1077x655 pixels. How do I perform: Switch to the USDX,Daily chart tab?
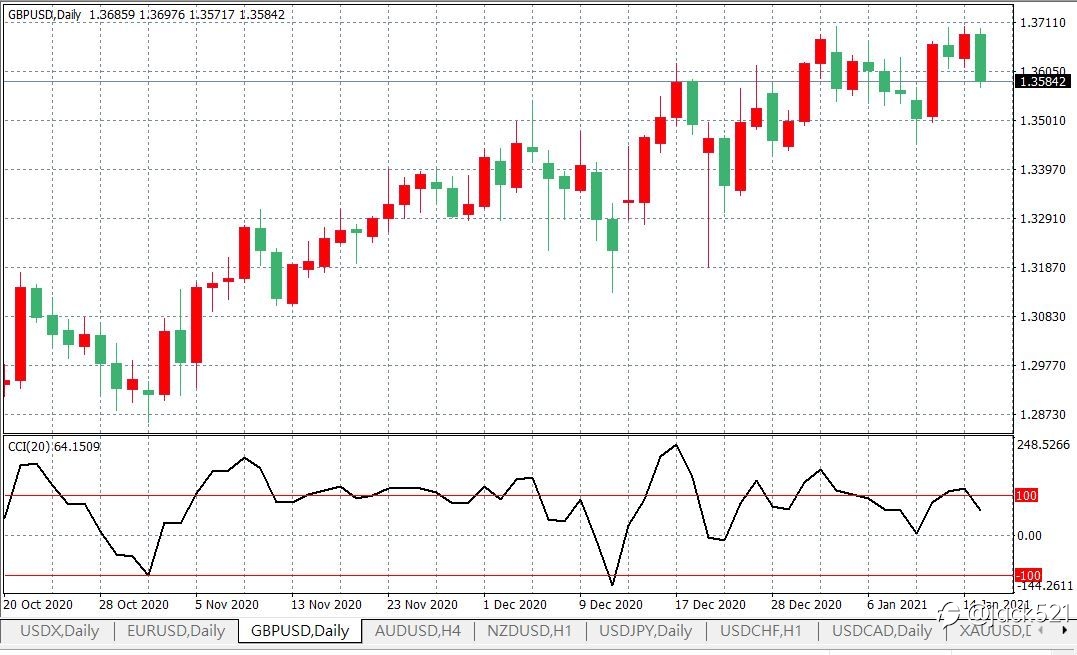click(x=59, y=630)
